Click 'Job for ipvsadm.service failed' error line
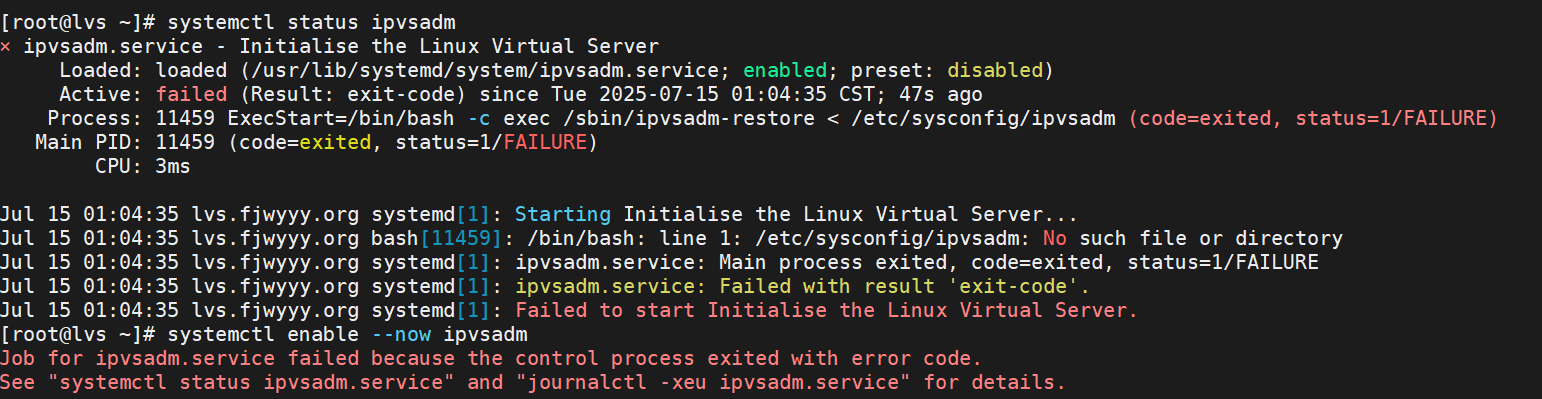The width and height of the screenshot is (1542, 399). coord(491,358)
